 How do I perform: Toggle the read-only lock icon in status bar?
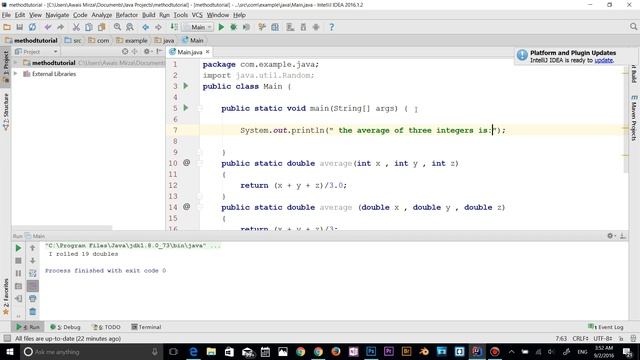(621, 339)
